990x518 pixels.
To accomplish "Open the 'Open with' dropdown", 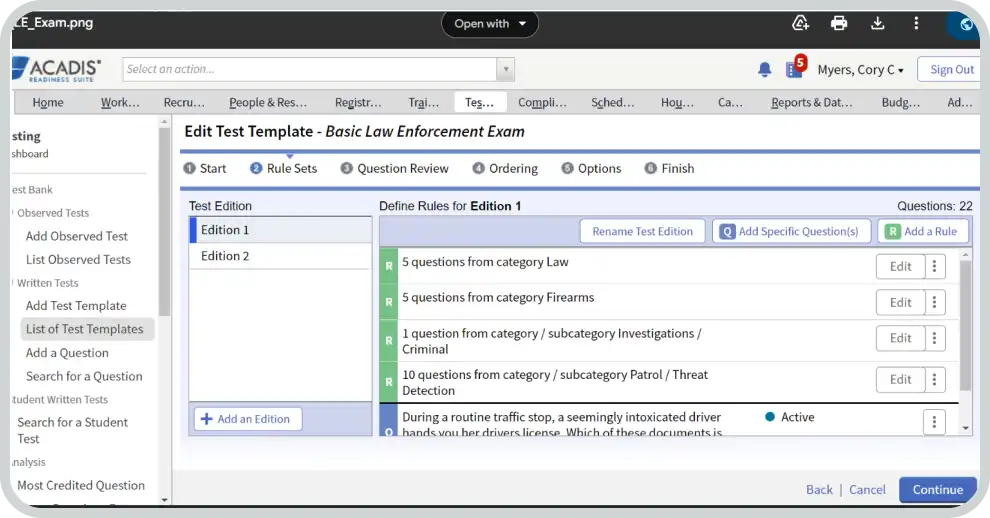I will 490,24.
